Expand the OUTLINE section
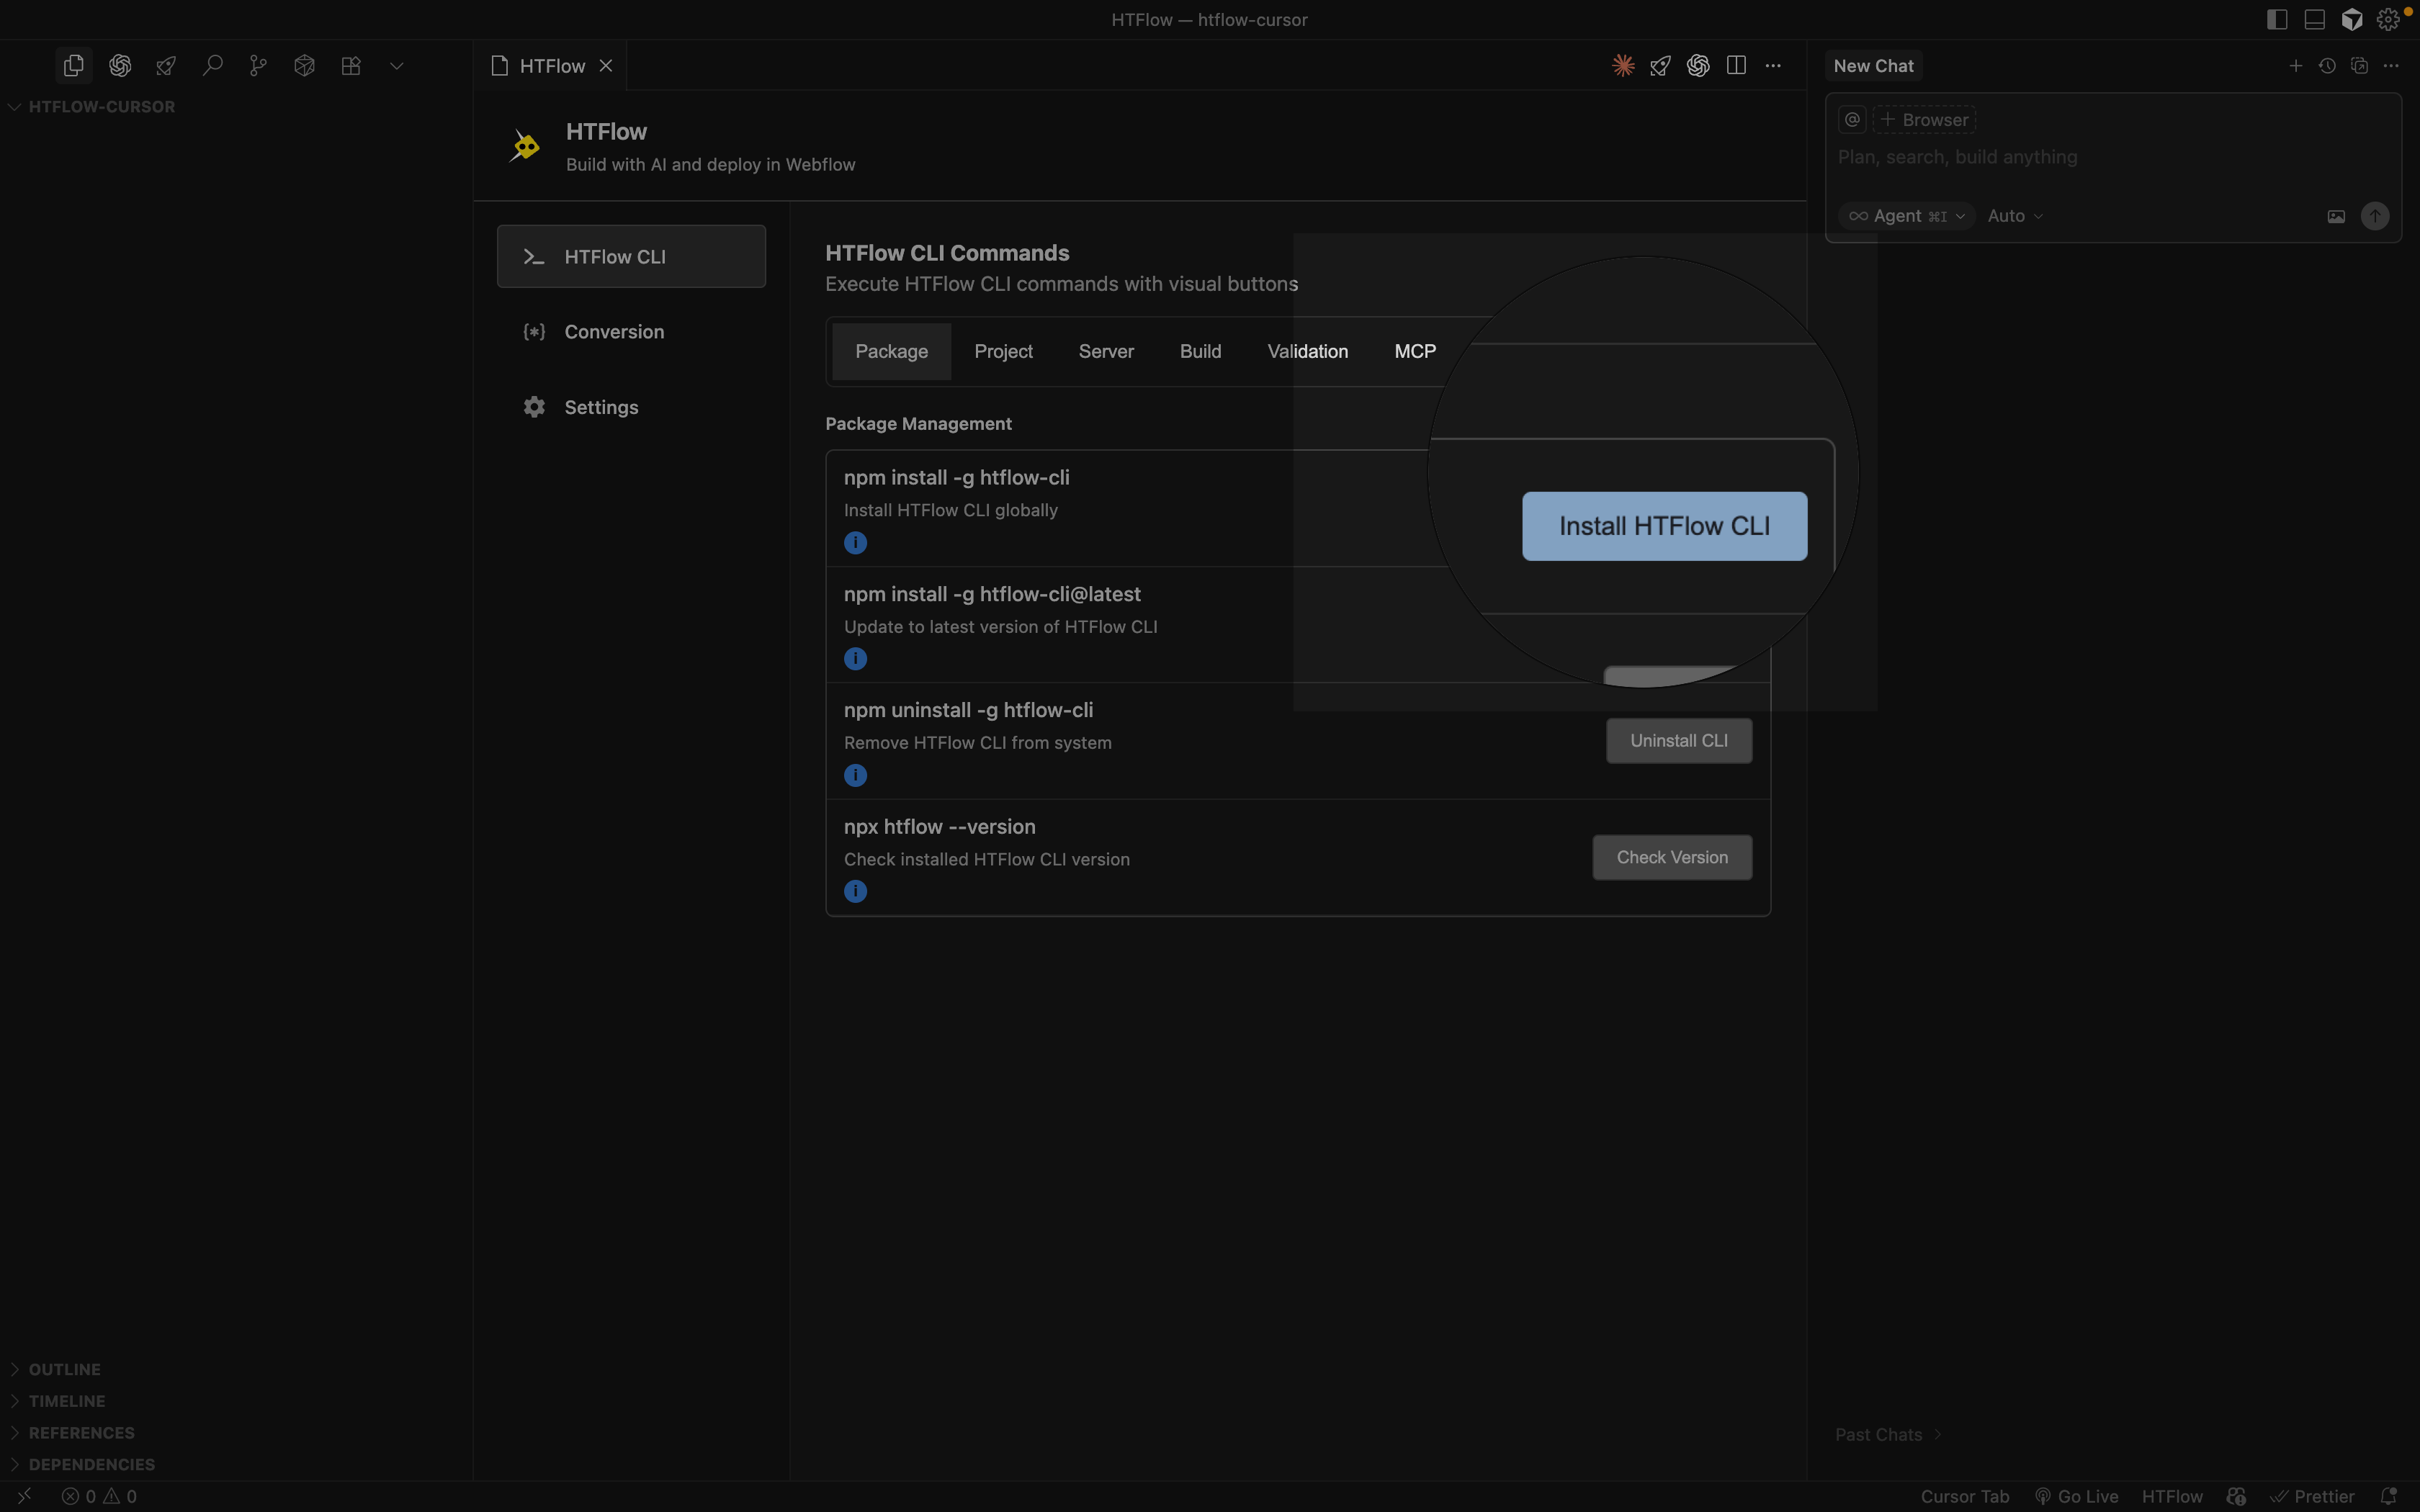 click(x=64, y=1368)
